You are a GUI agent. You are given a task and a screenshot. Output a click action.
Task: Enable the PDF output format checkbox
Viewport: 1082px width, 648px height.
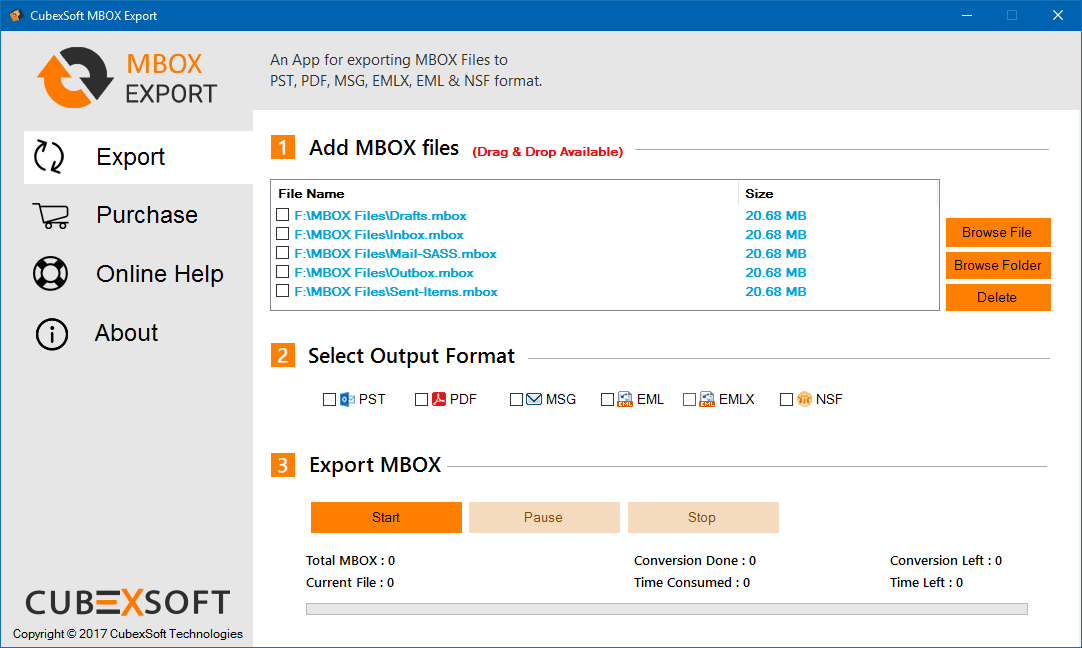pos(421,400)
